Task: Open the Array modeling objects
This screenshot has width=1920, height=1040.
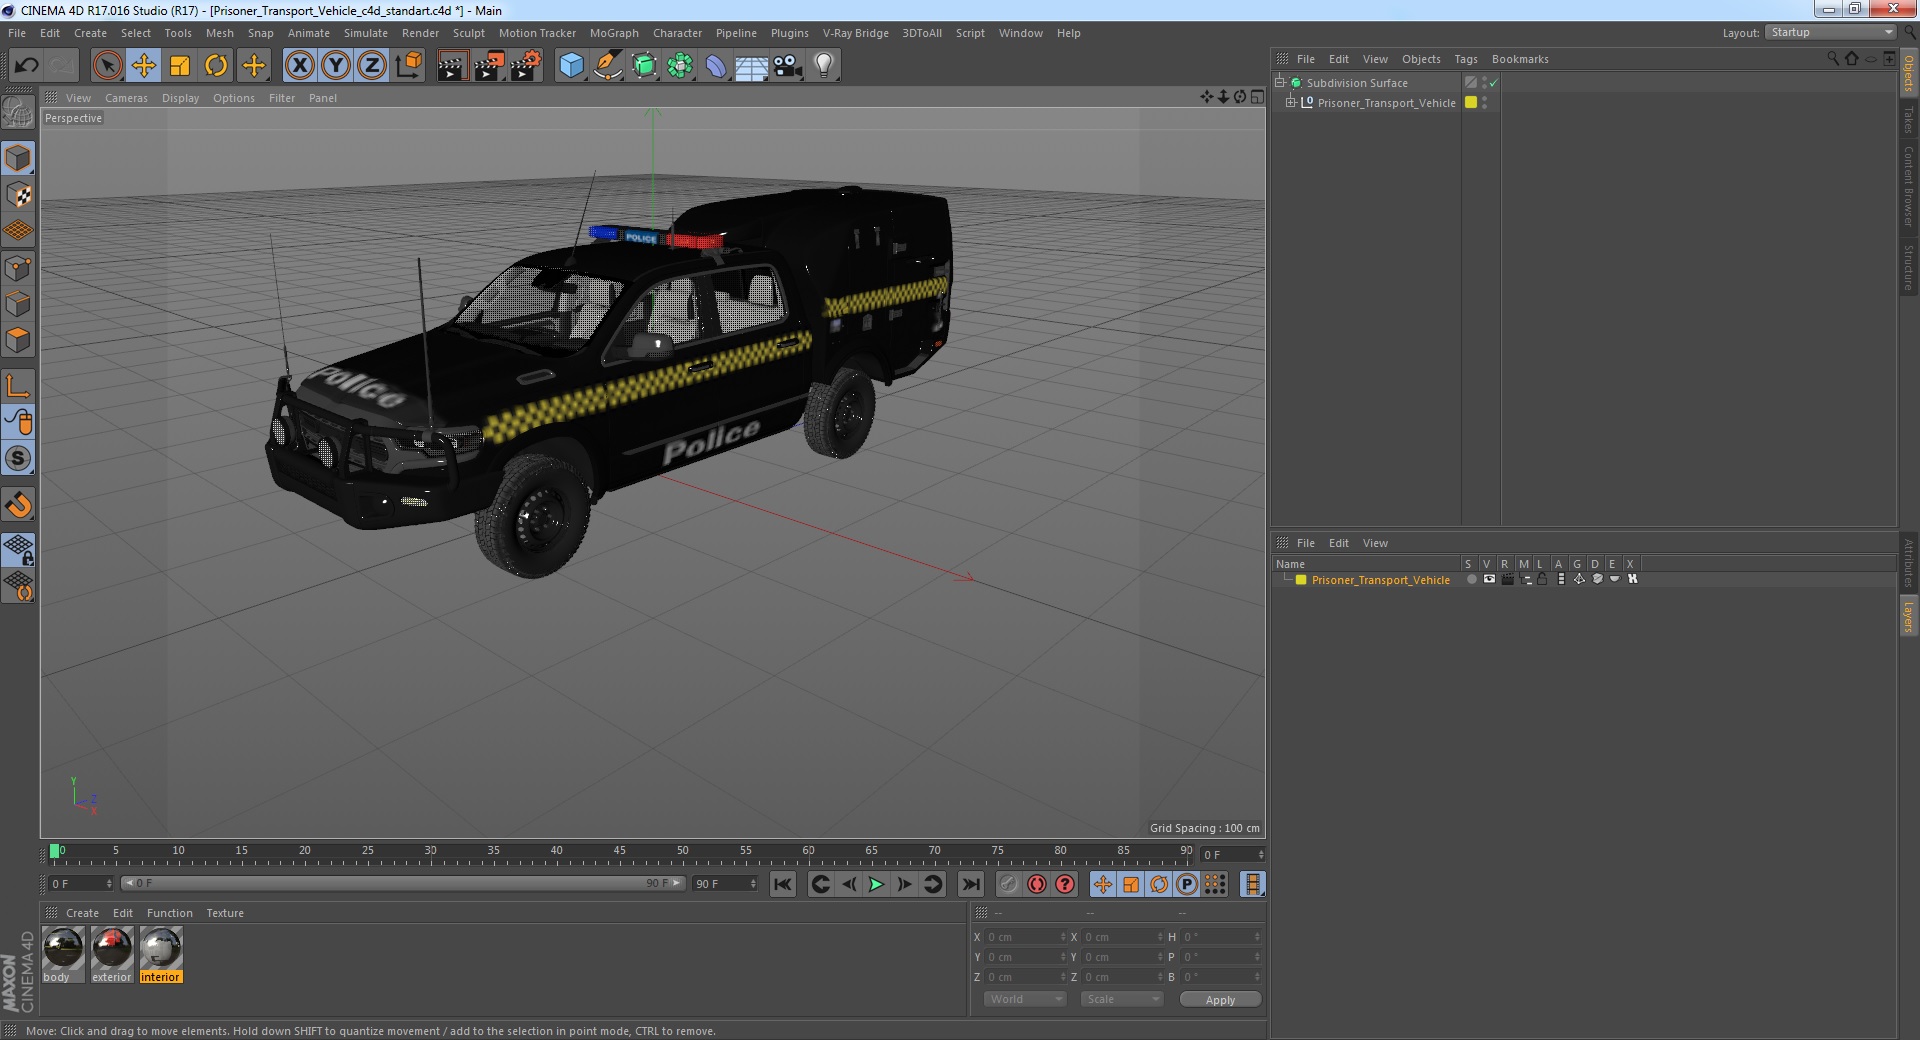Action: point(681,66)
